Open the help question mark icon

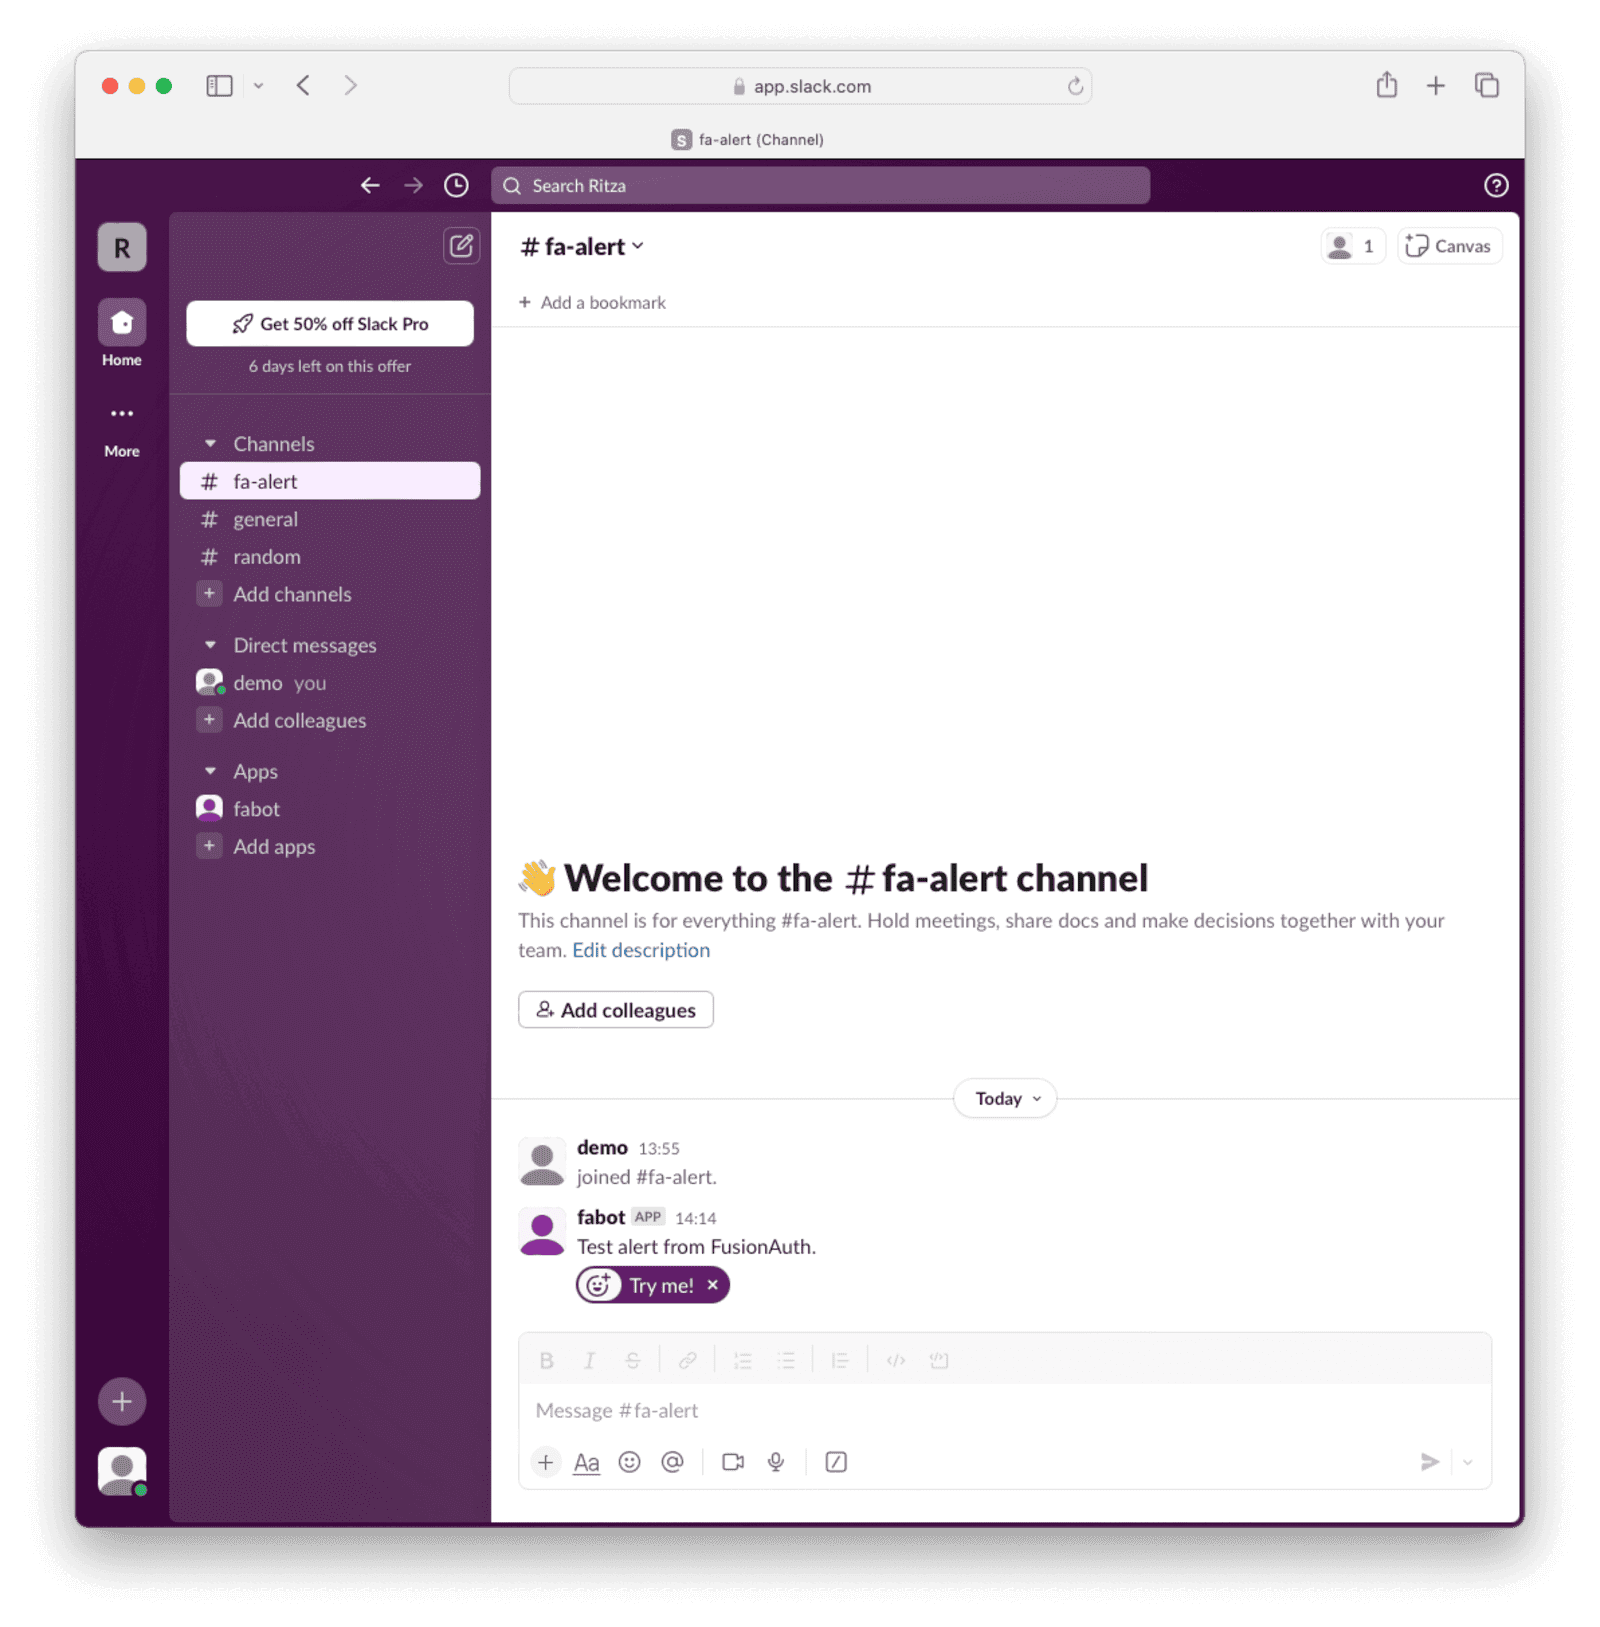pos(1496,185)
